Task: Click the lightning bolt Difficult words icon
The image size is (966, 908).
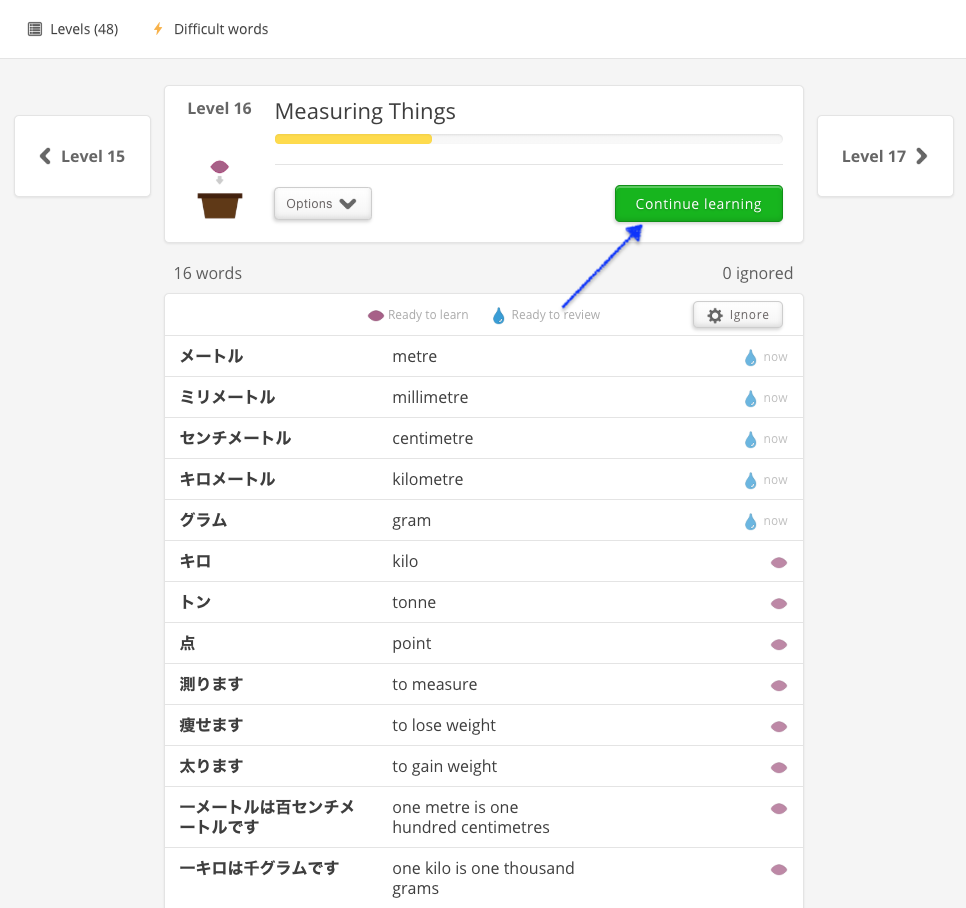Action: (x=158, y=29)
